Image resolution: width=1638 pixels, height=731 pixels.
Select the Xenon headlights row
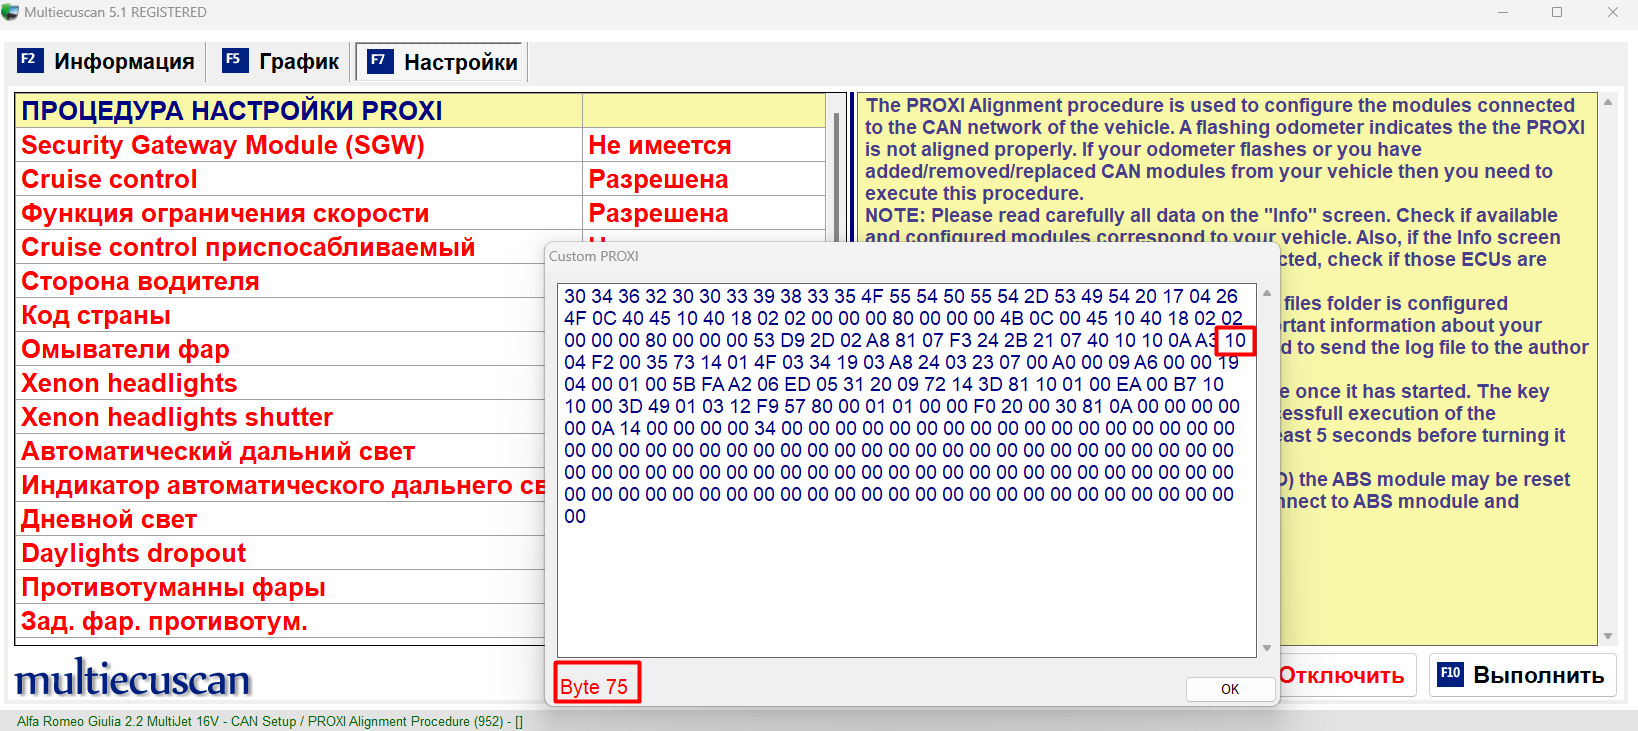pyautogui.click(x=280, y=383)
